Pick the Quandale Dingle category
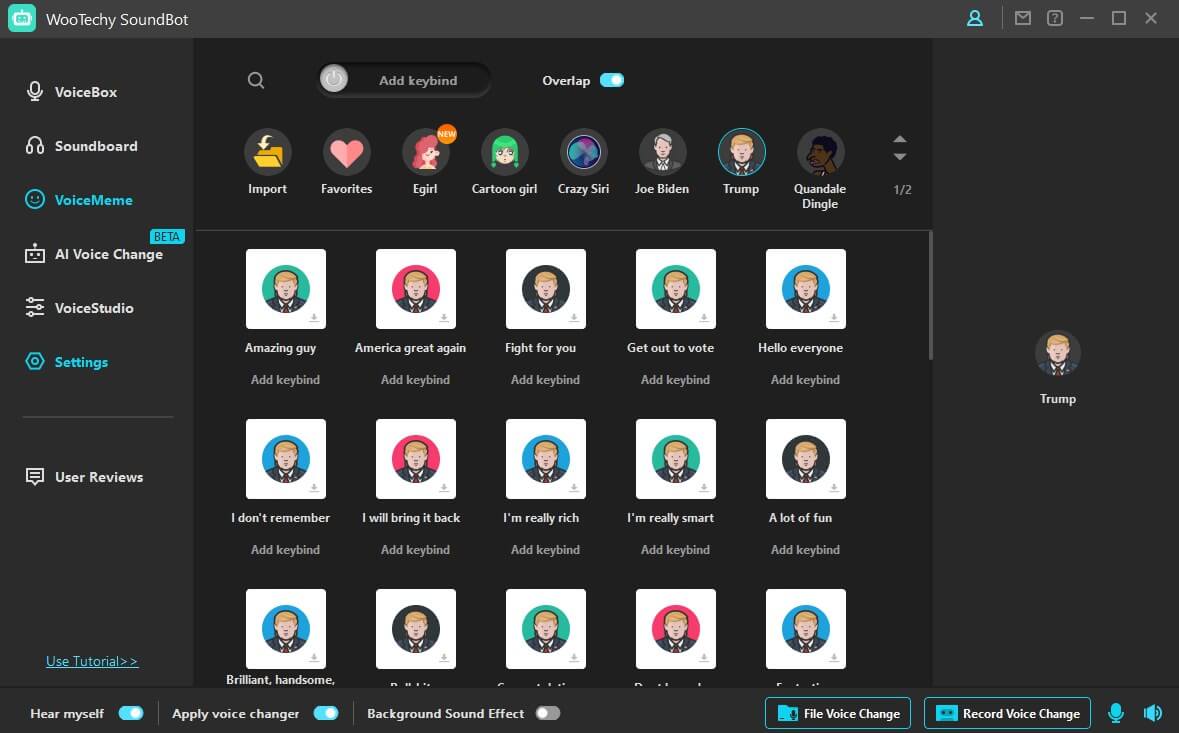The image size is (1179, 733). click(820, 153)
